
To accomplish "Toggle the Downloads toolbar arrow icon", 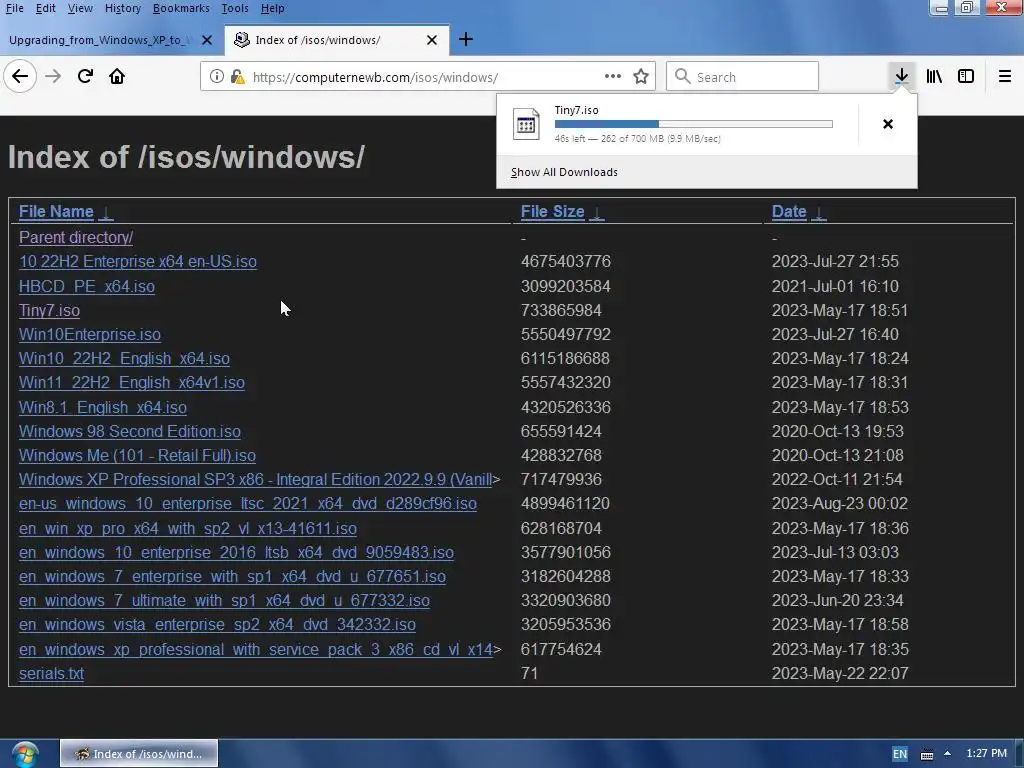I will tap(901, 76).
